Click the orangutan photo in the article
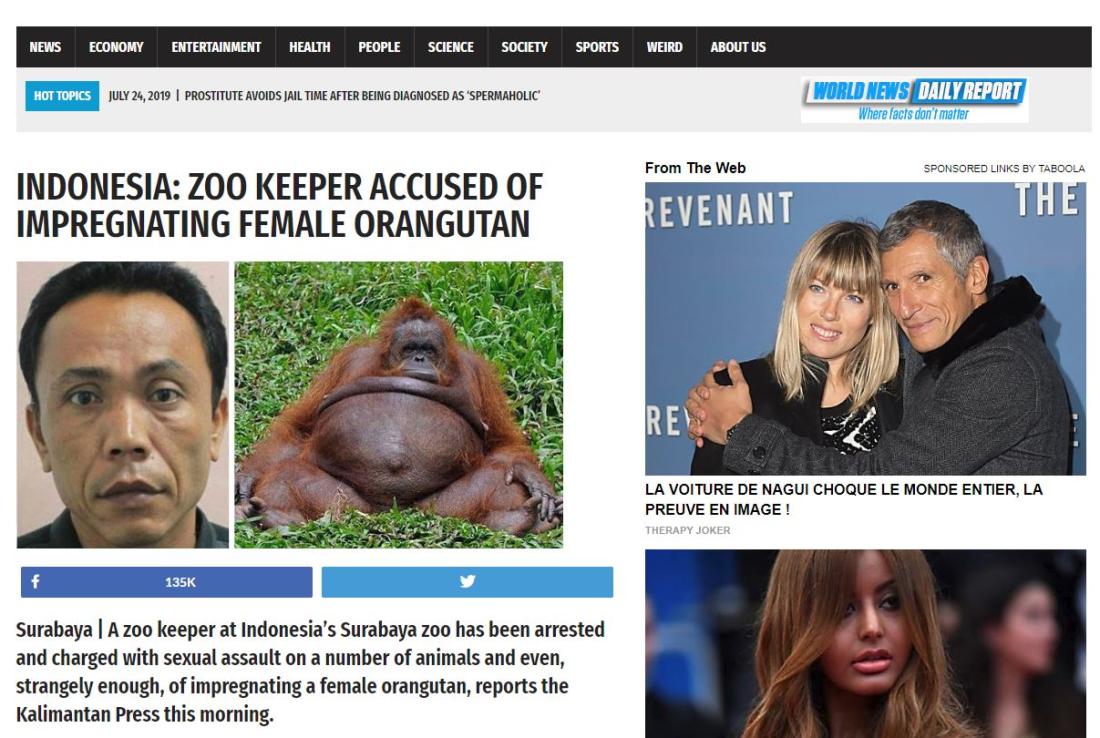The height and width of the screenshot is (738, 1100). 398,405
